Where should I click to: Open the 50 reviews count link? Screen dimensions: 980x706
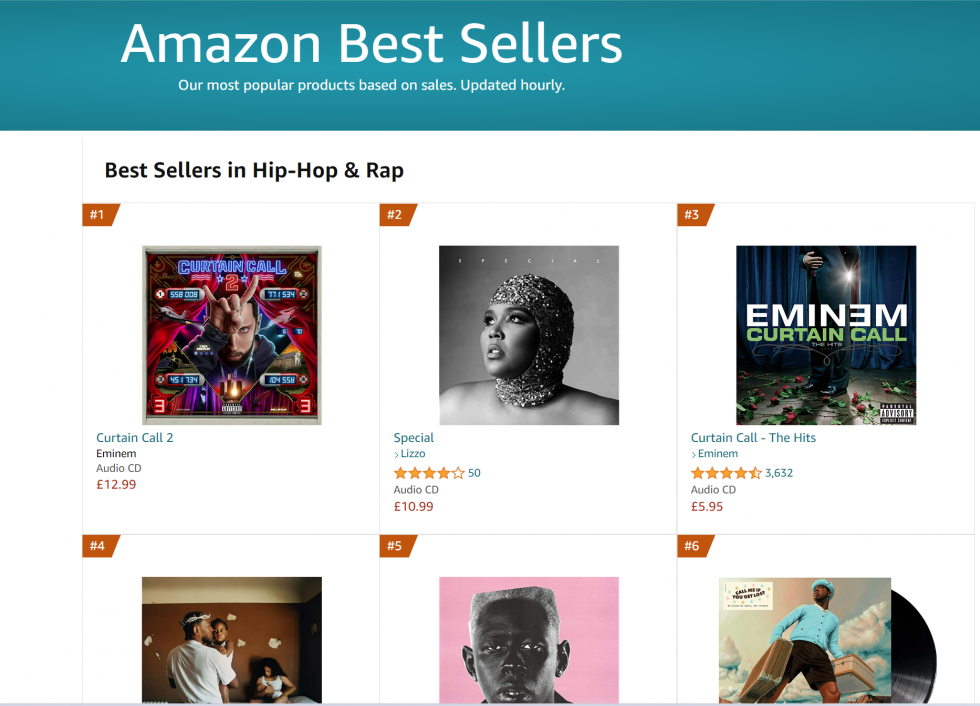click(x=474, y=473)
